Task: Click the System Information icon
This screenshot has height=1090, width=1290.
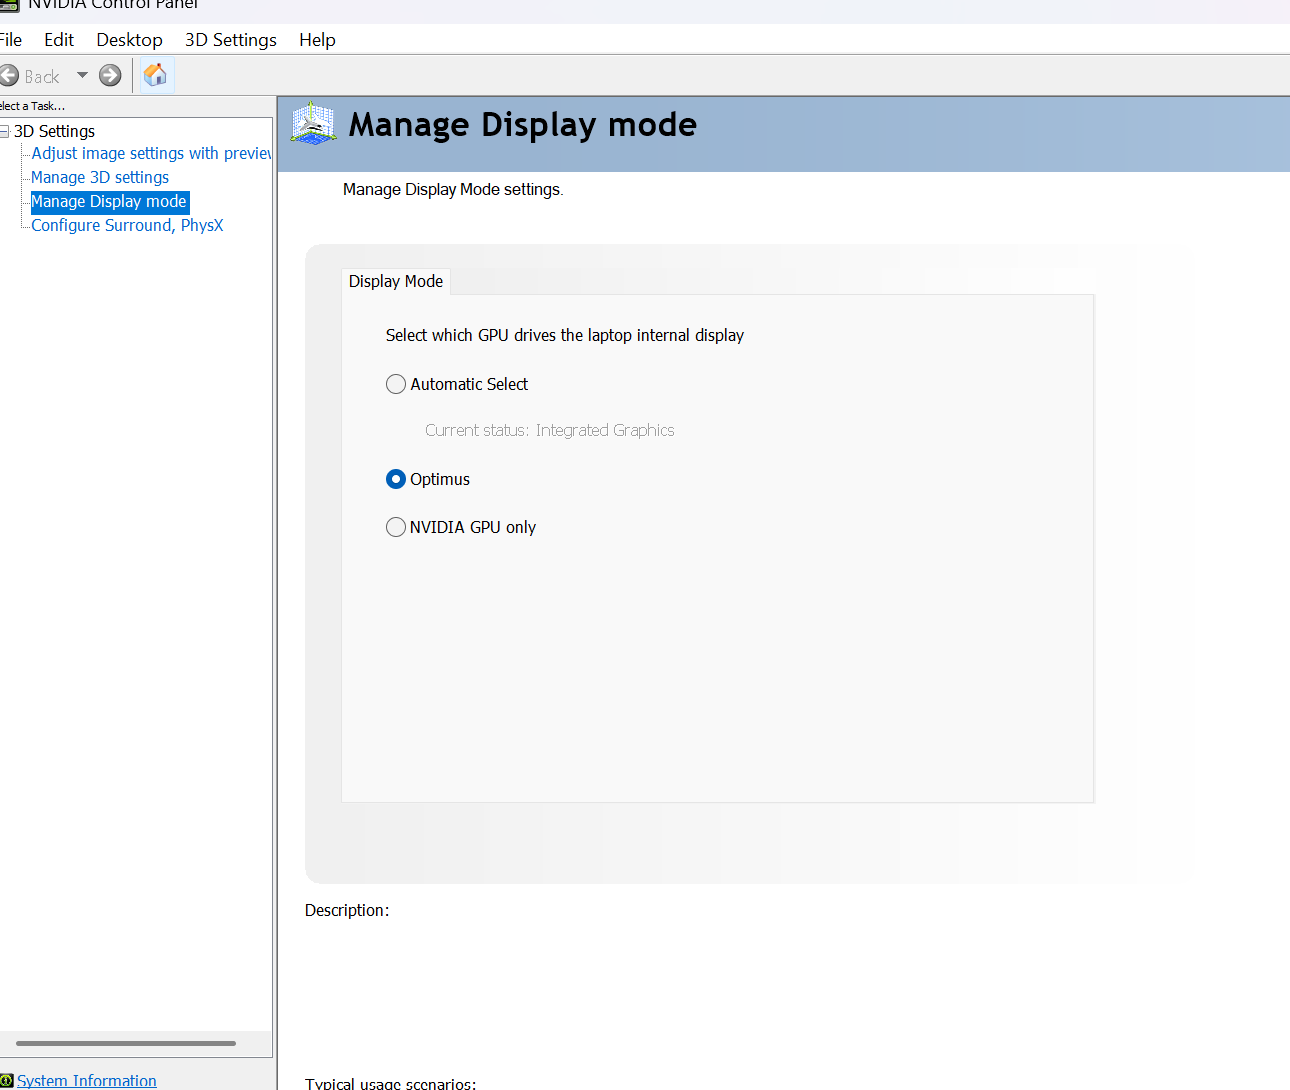Action: tap(6, 1081)
